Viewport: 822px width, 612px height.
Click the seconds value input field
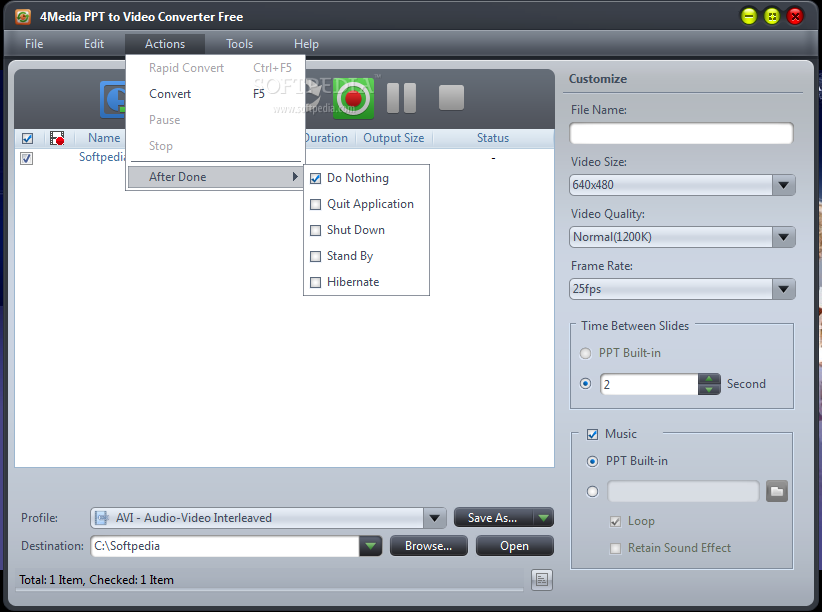click(649, 384)
